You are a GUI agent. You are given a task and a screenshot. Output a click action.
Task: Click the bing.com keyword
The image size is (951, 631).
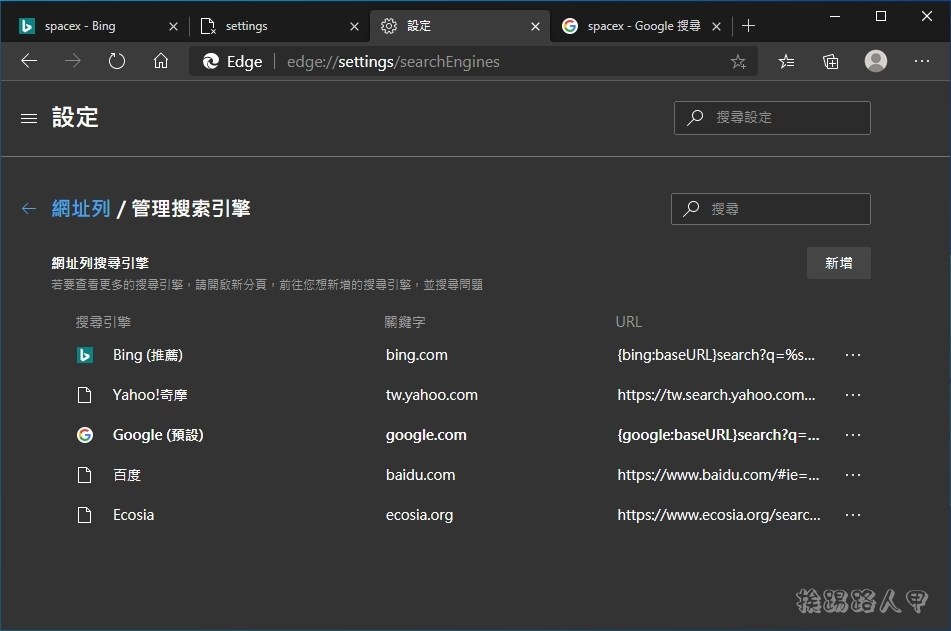[x=417, y=355]
